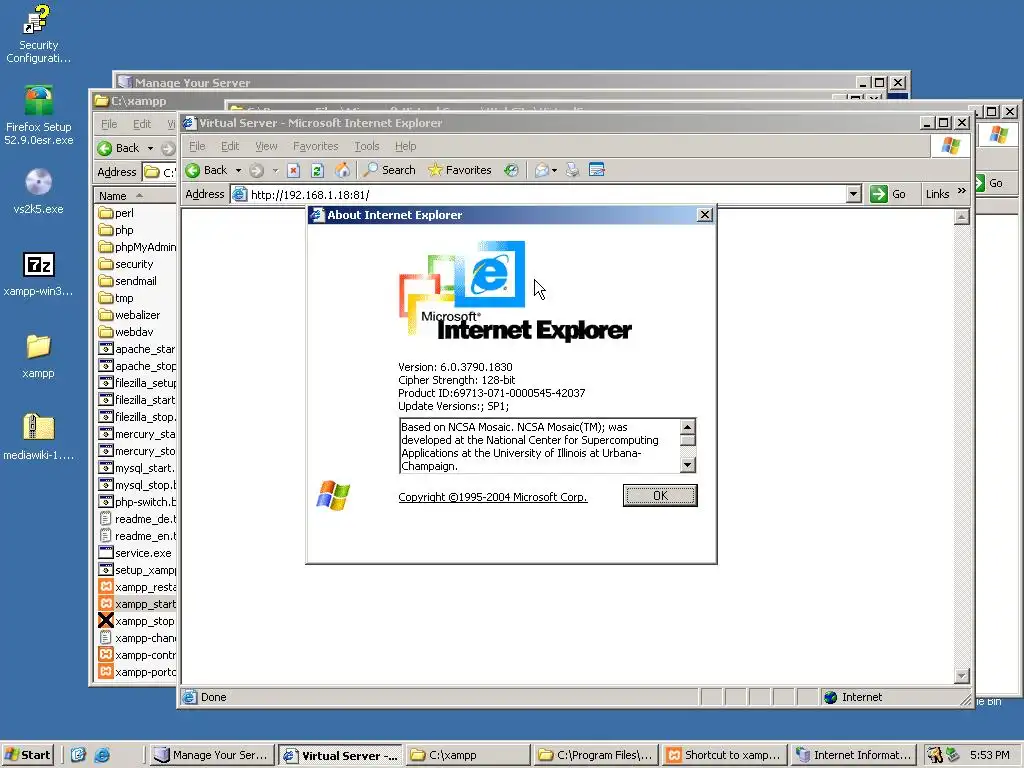Click Back button in xampp explorer window
Screen dimensions: 1024x768
[x=118, y=148]
